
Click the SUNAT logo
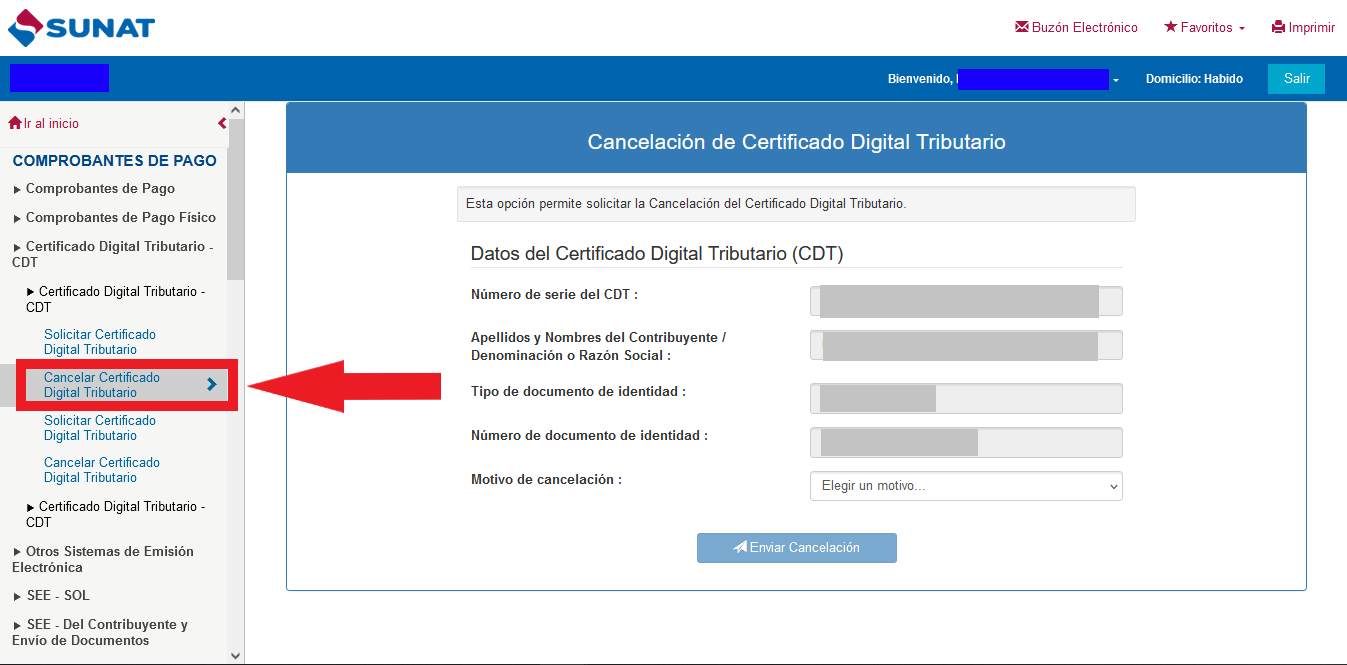click(x=81, y=27)
